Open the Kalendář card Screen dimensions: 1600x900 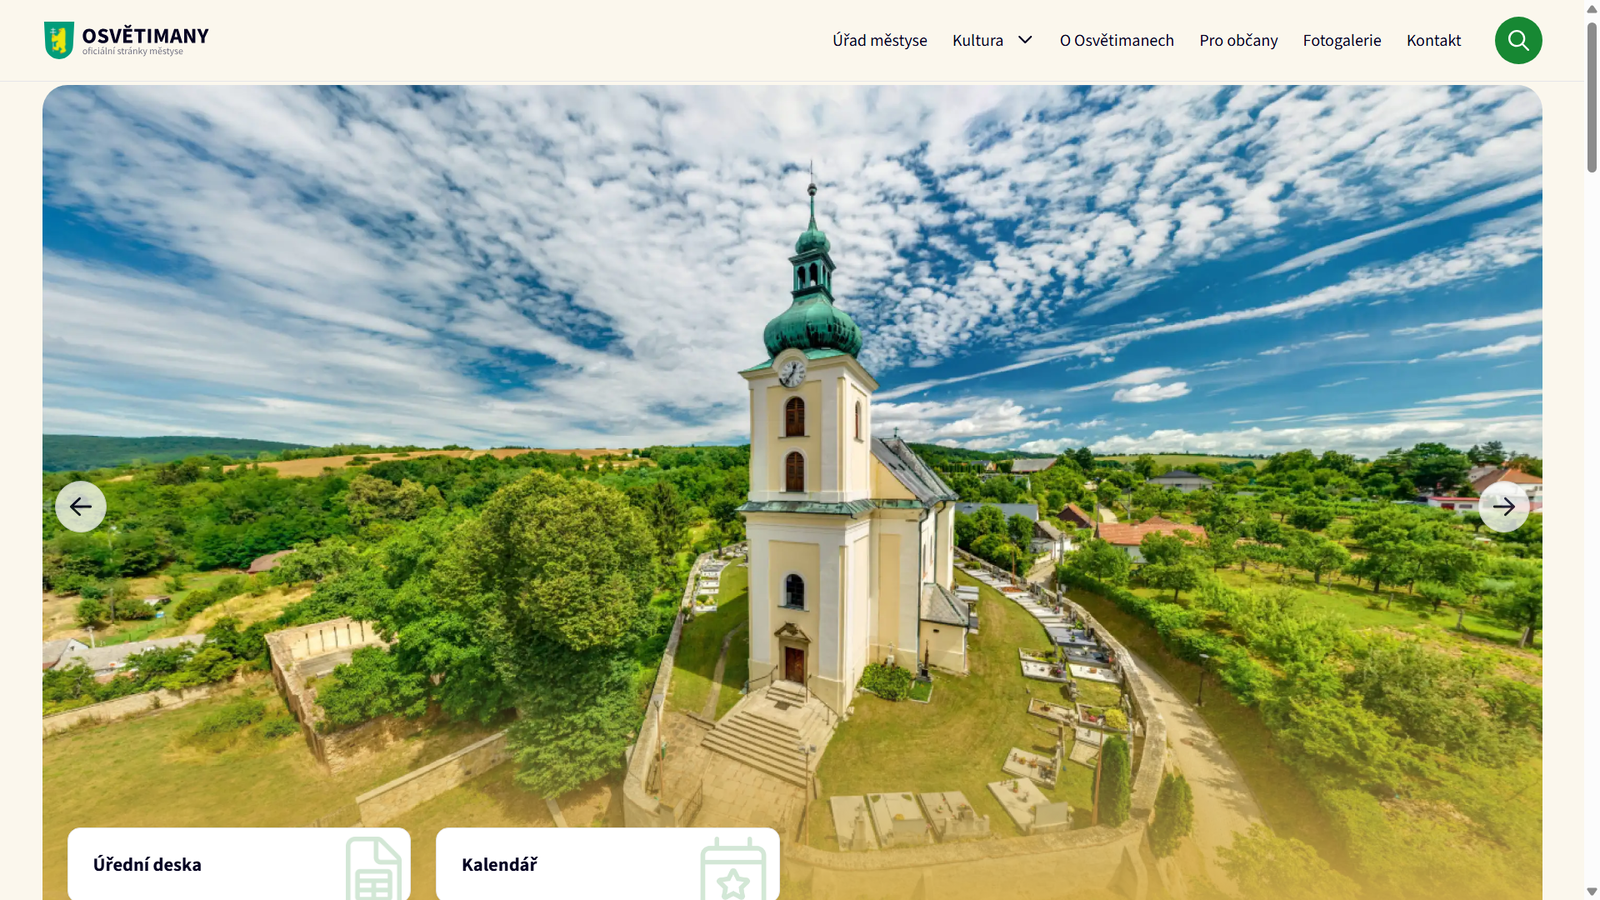coord(607,865)
